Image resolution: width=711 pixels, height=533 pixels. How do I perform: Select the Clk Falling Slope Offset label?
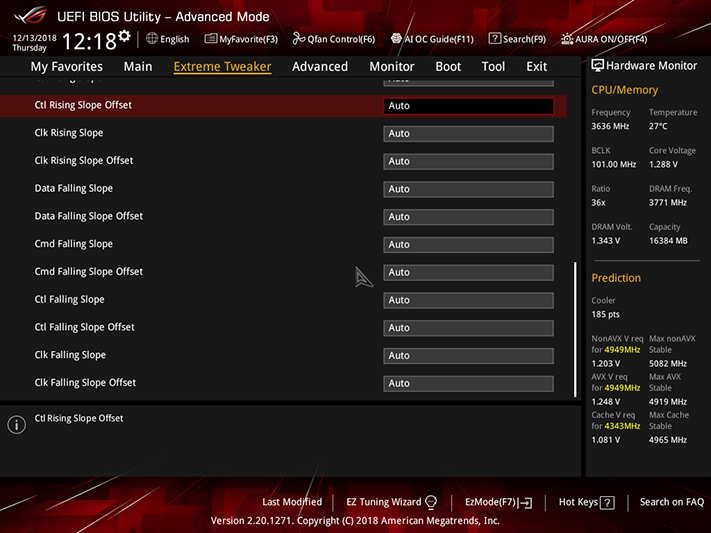tap(85, 382)
